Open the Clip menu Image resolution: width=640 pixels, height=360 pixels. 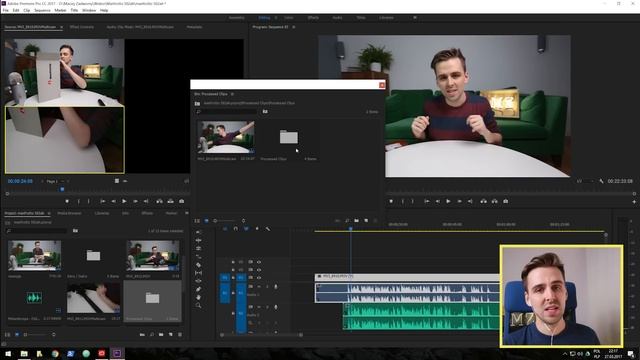click(x=27, y=10)
